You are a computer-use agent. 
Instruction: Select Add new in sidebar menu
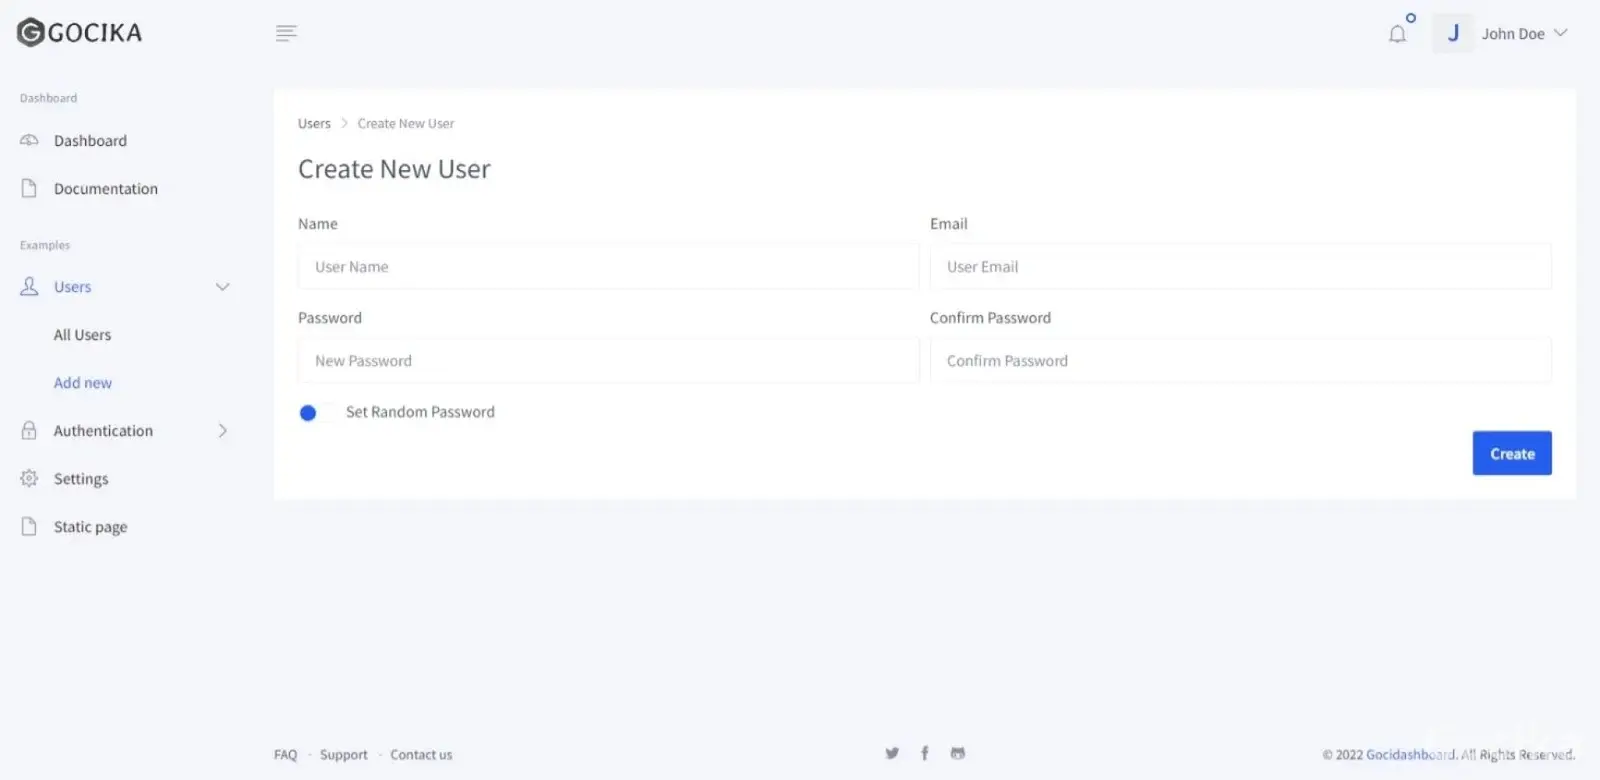[x=83, y=383]
